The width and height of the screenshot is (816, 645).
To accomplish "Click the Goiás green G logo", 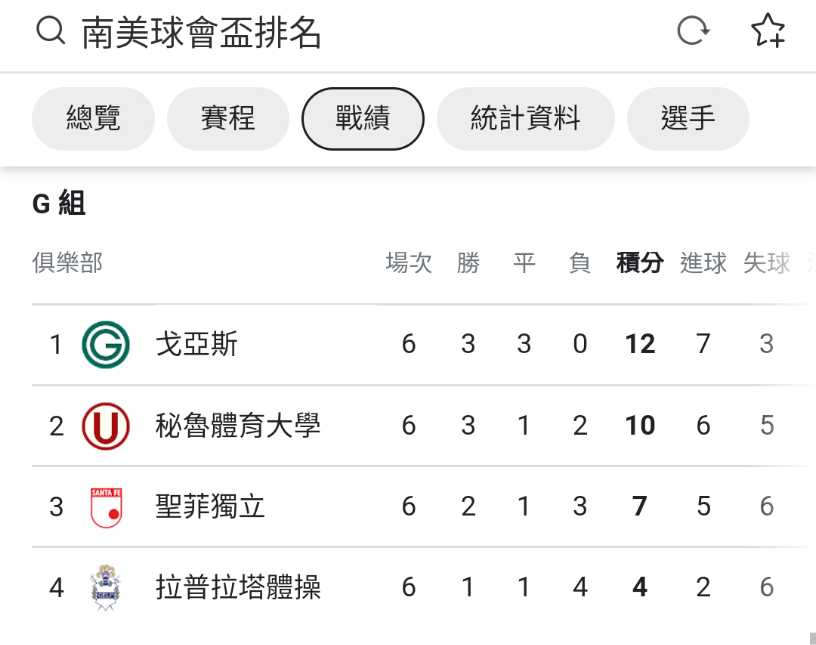I will 105,345.
